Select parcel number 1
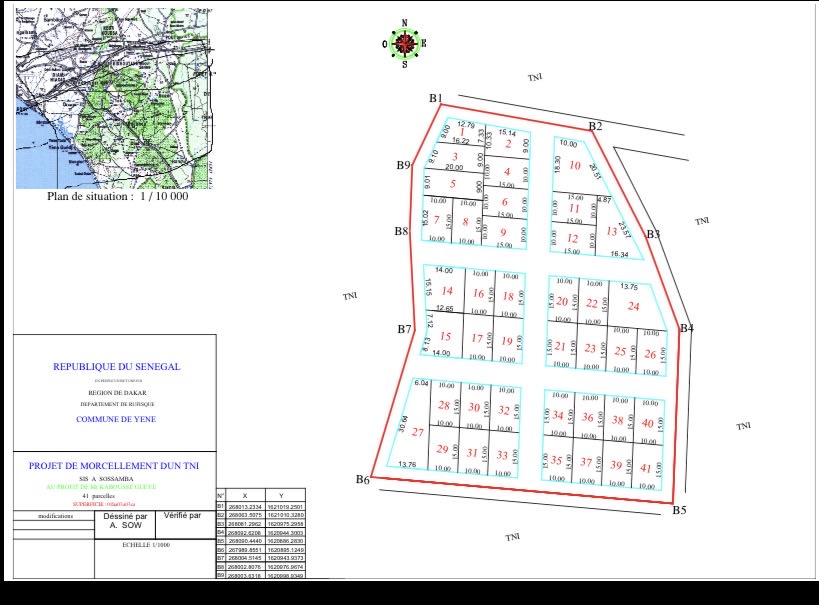This screenshot has height=605, width=819. pos(463,133)
